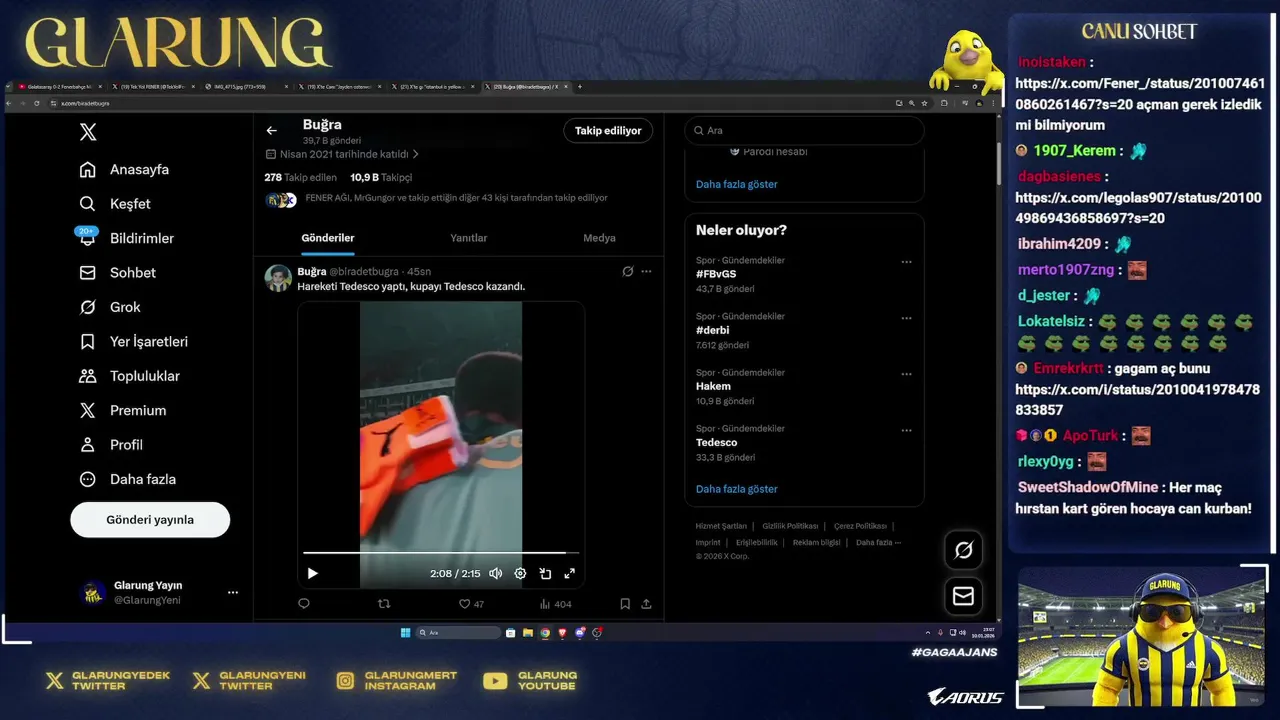The height and width of the screenshot is (720, 1280).
Task: Open a new browser tab
Action: tap(580, 87)
